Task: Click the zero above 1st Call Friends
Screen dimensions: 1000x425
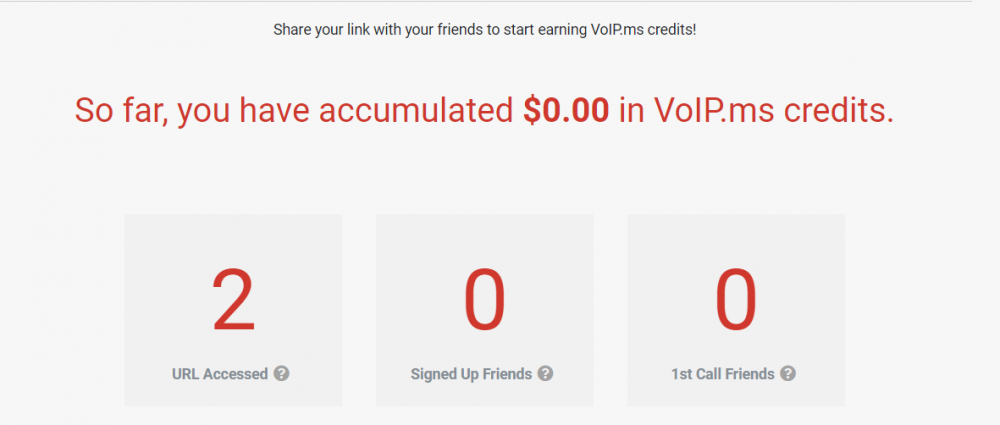Action: click(x=736, y=301)
